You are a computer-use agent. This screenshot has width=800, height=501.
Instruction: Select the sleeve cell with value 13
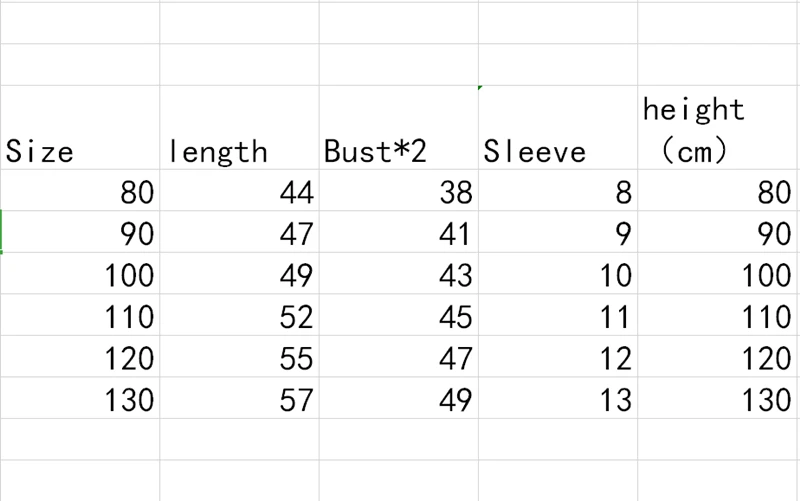click(x=558, y=398)
